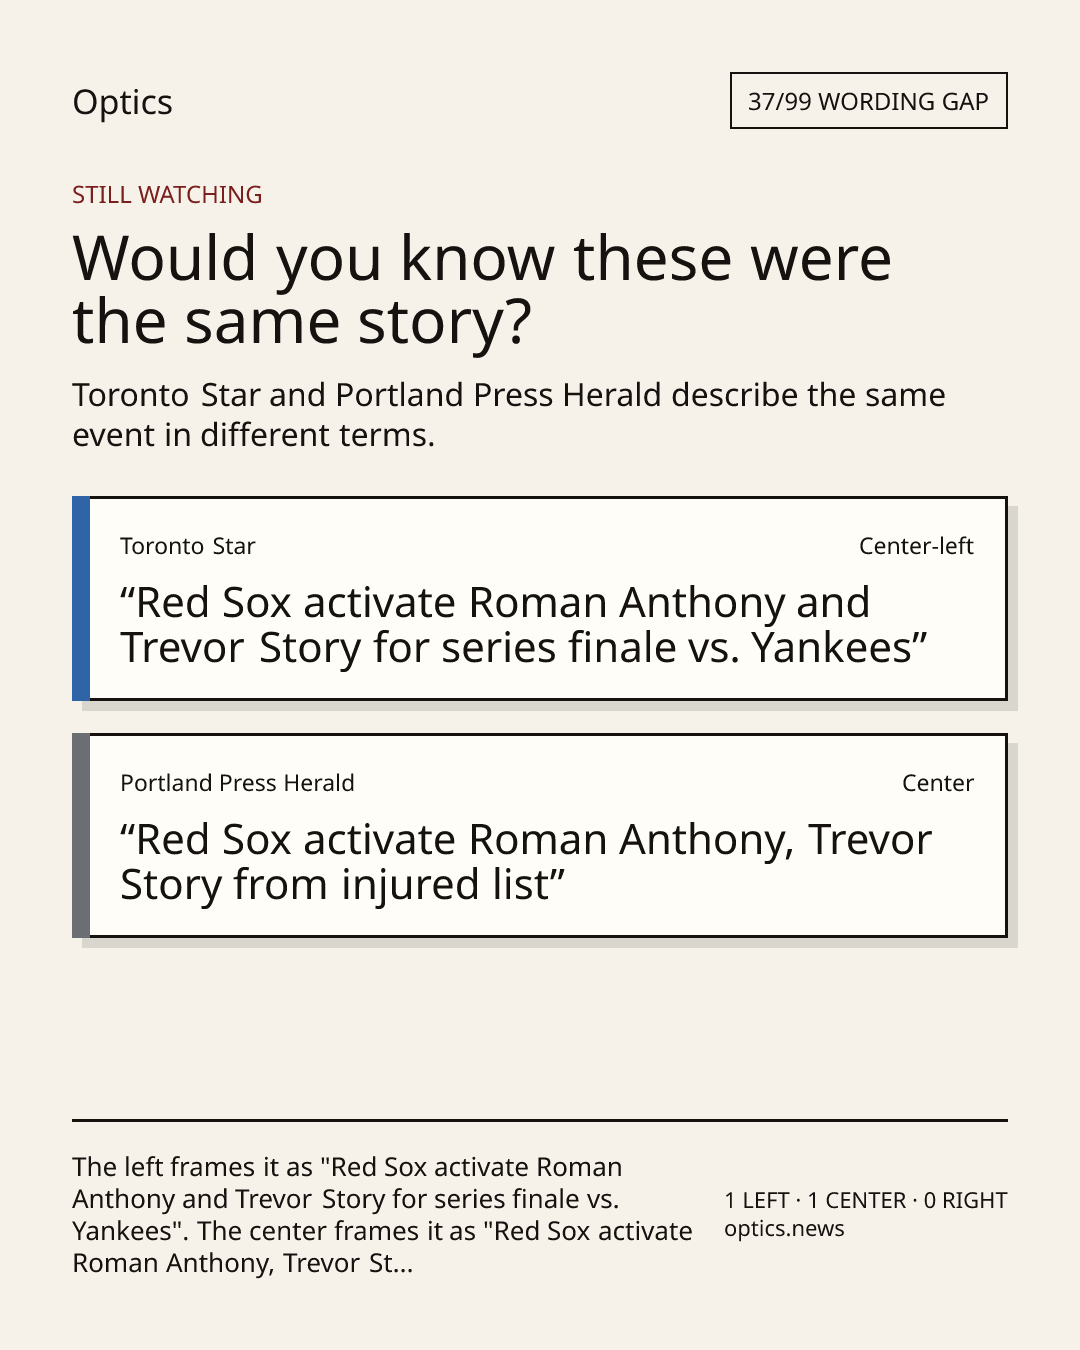
Task: Click the '1 LEFT · 1 CENTER · 0 RIGHT' count
Action: click(x=866, y=1200)
